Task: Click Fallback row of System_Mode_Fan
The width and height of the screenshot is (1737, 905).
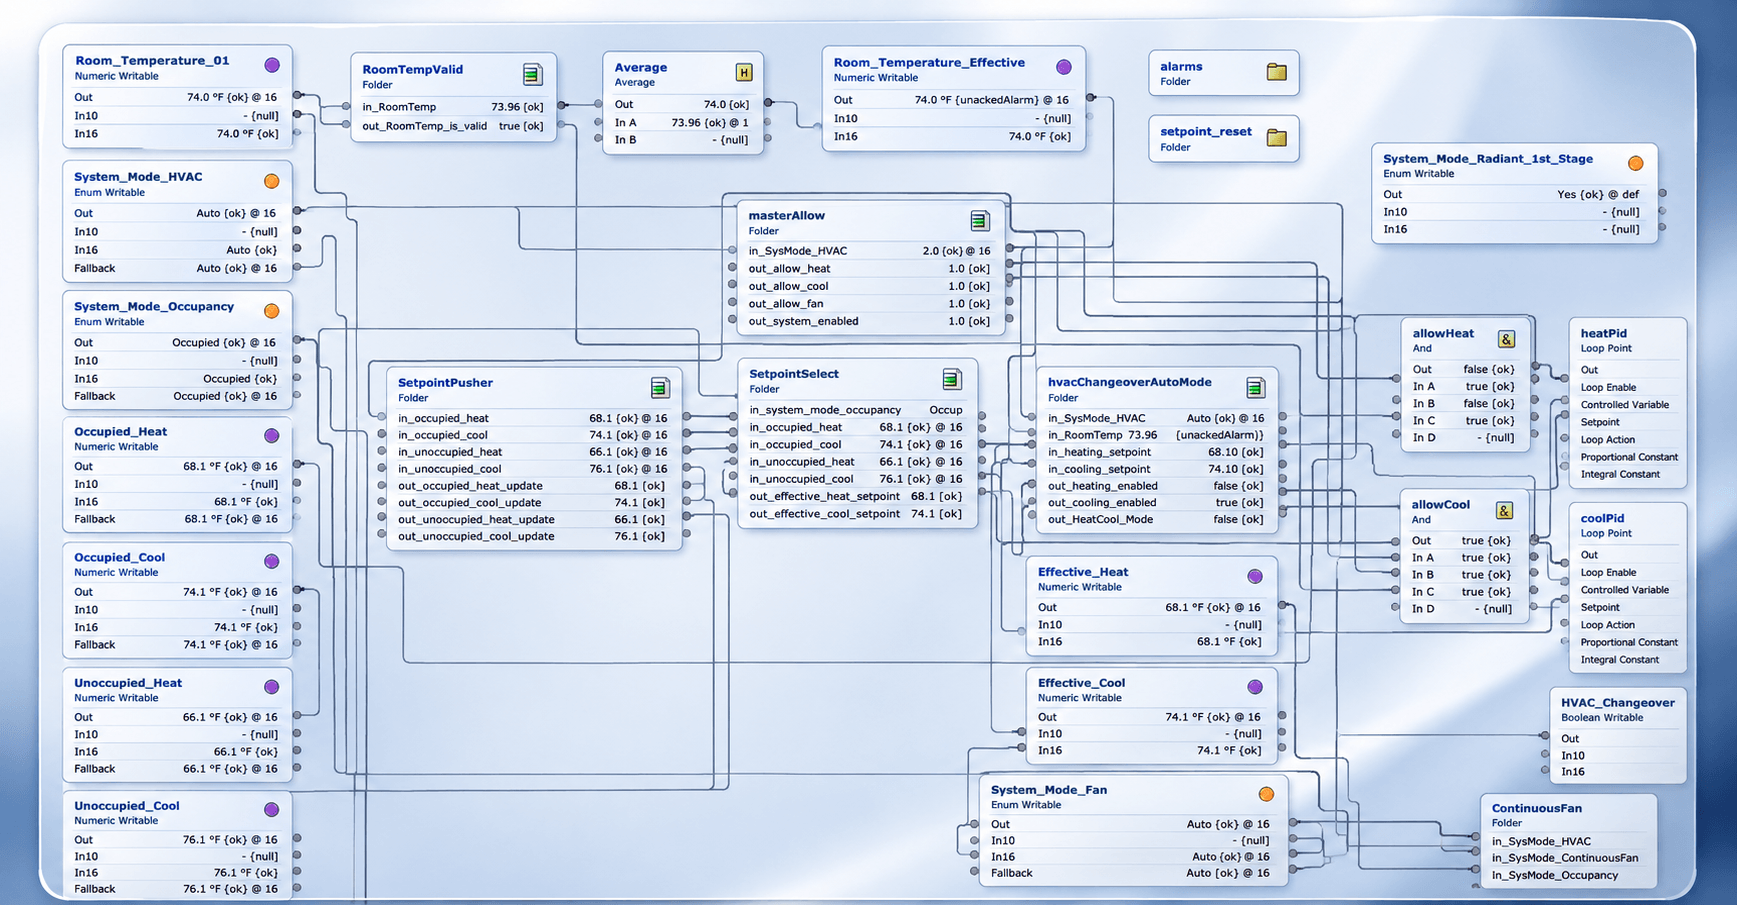Action: [1132, 873]
